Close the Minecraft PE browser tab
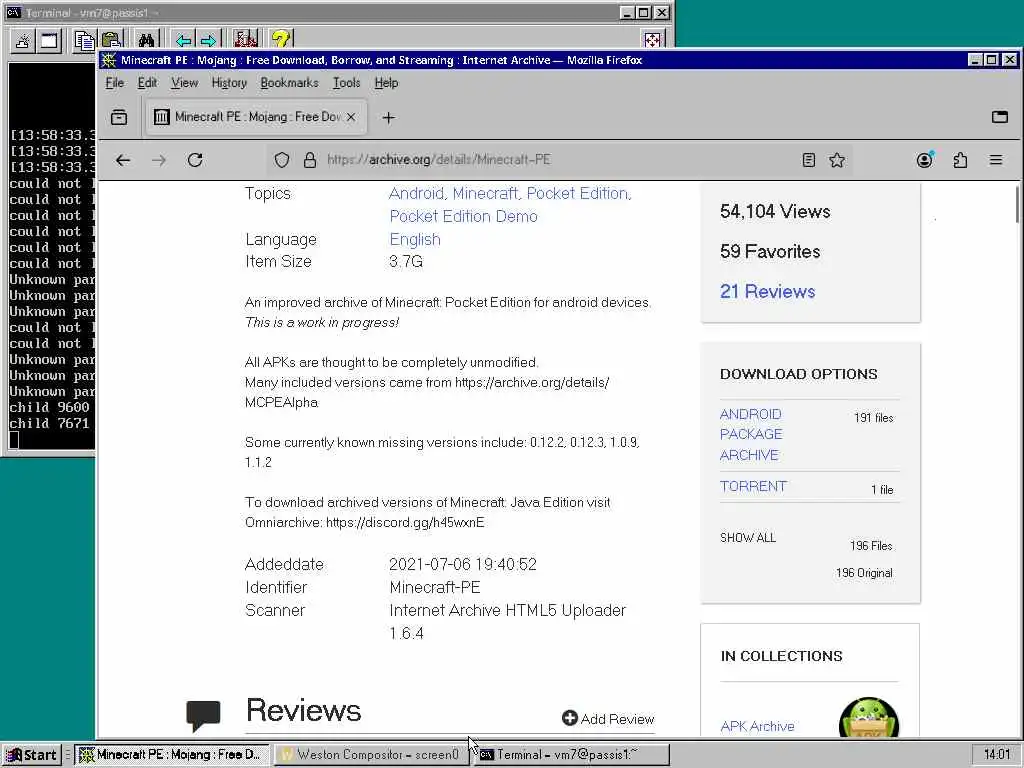 [351, 117]
